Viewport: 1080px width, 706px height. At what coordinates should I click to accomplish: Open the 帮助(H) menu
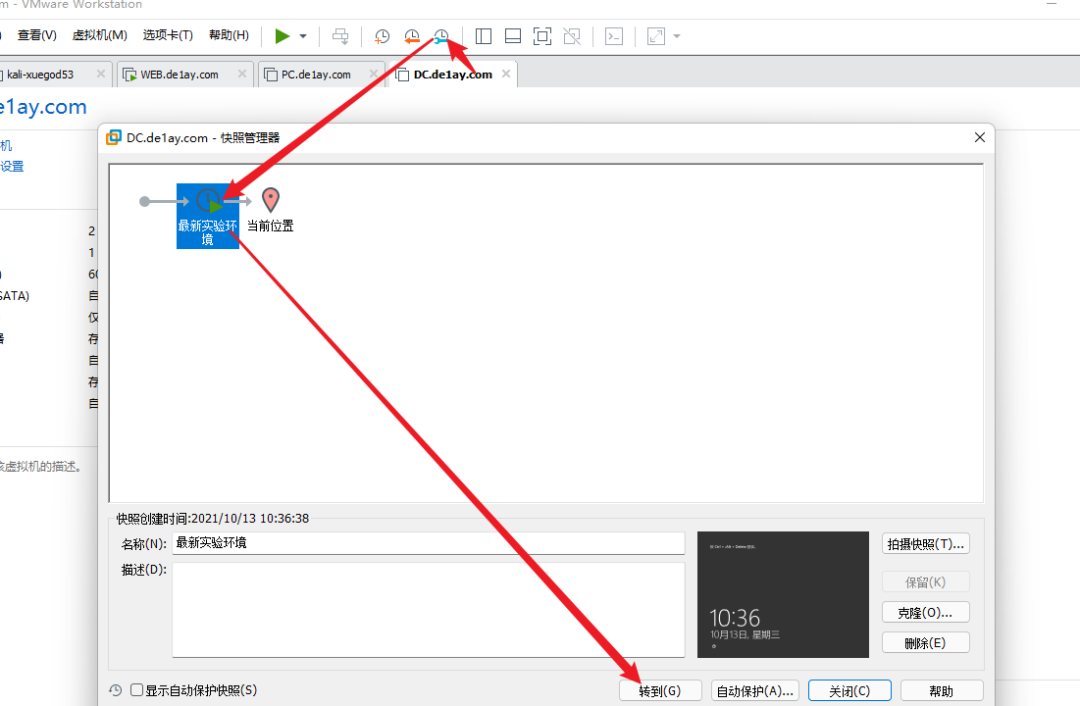point(229,35)
